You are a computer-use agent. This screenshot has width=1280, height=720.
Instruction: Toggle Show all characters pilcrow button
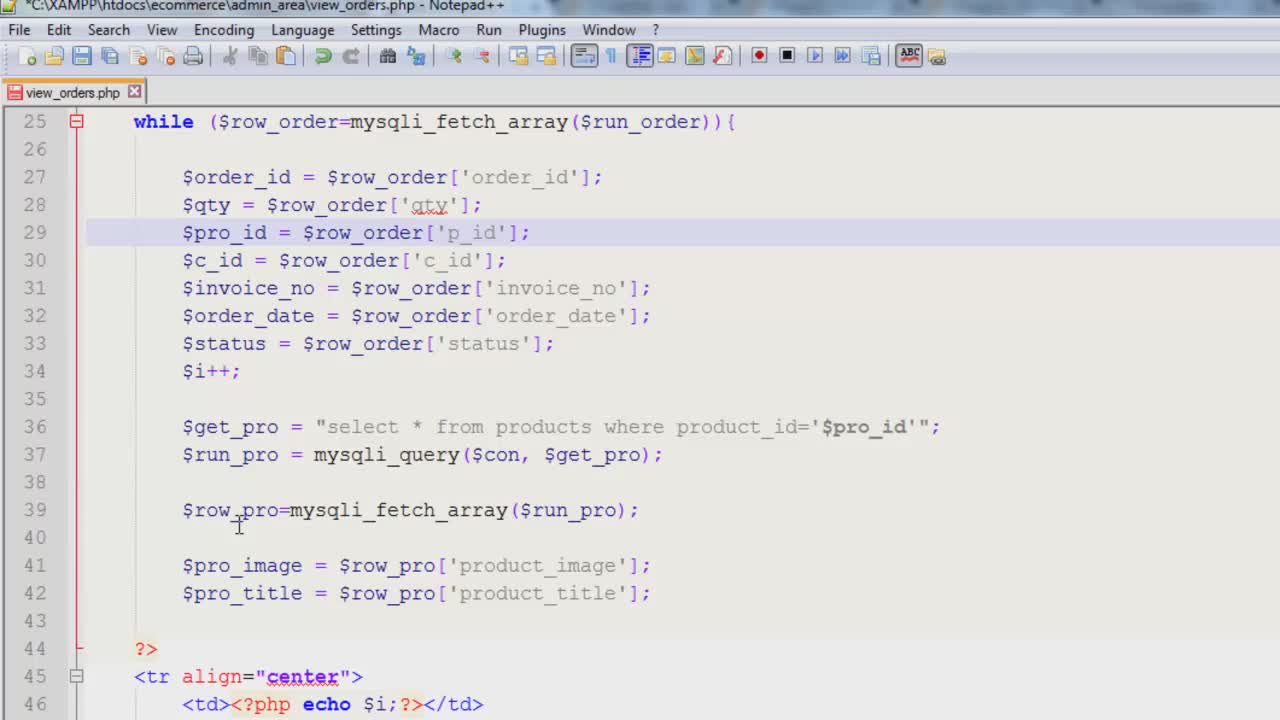pyautogui.click(x=611, y=56)
